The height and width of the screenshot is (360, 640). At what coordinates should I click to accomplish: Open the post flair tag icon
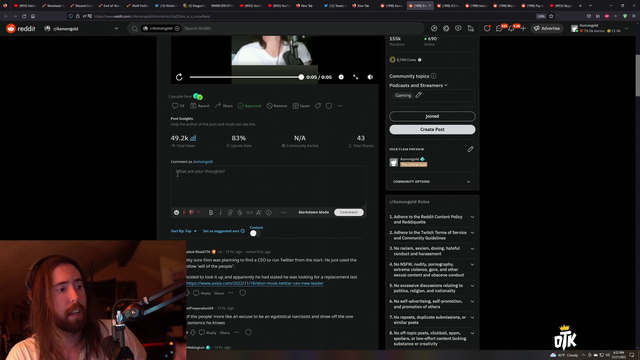pos(318,106)
